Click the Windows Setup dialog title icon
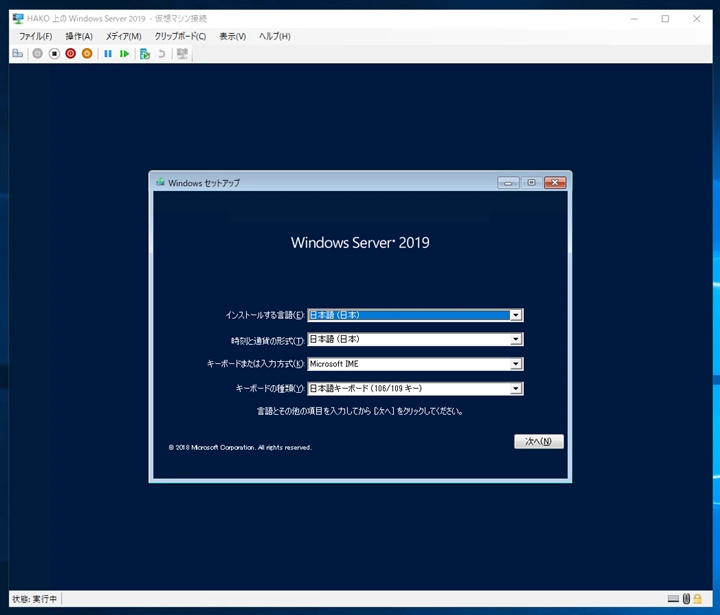The height and width of the screenshot is (615, 720). (x=160, y=182)
